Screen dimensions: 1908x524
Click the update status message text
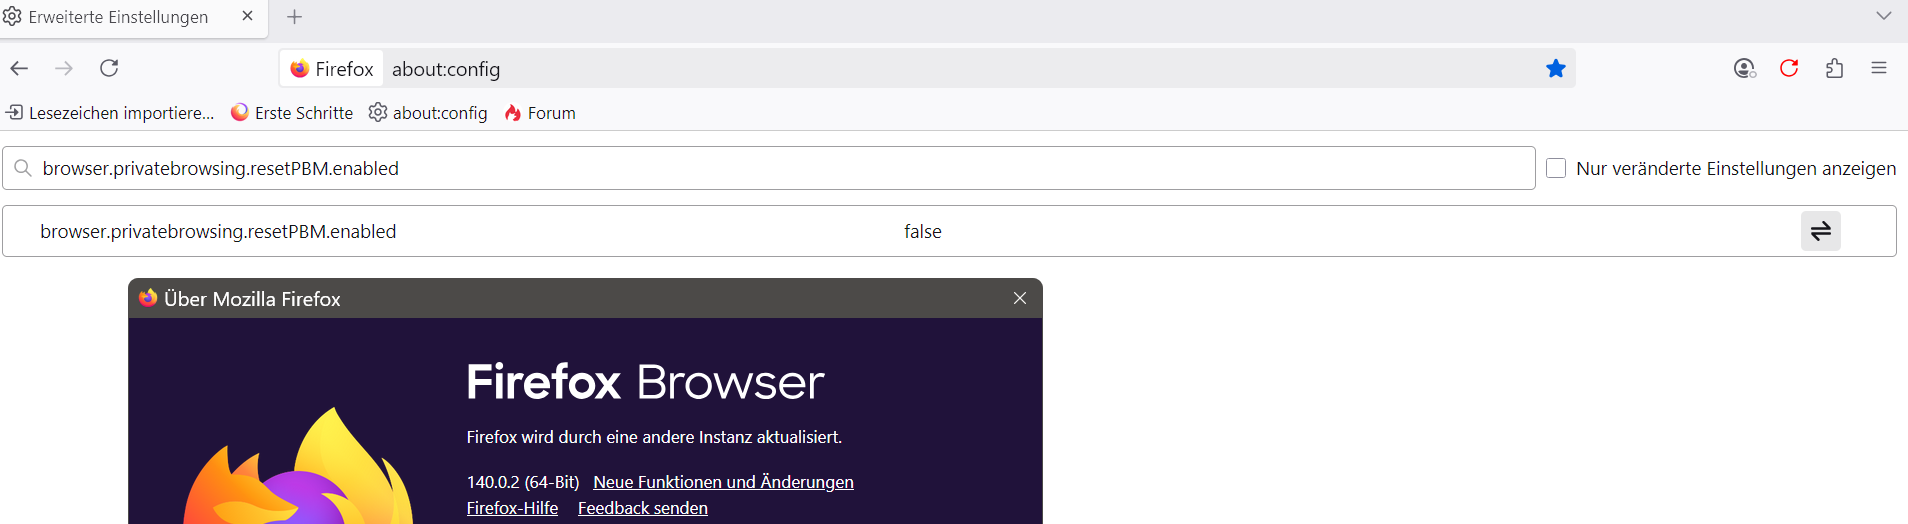tap(654, 437)
